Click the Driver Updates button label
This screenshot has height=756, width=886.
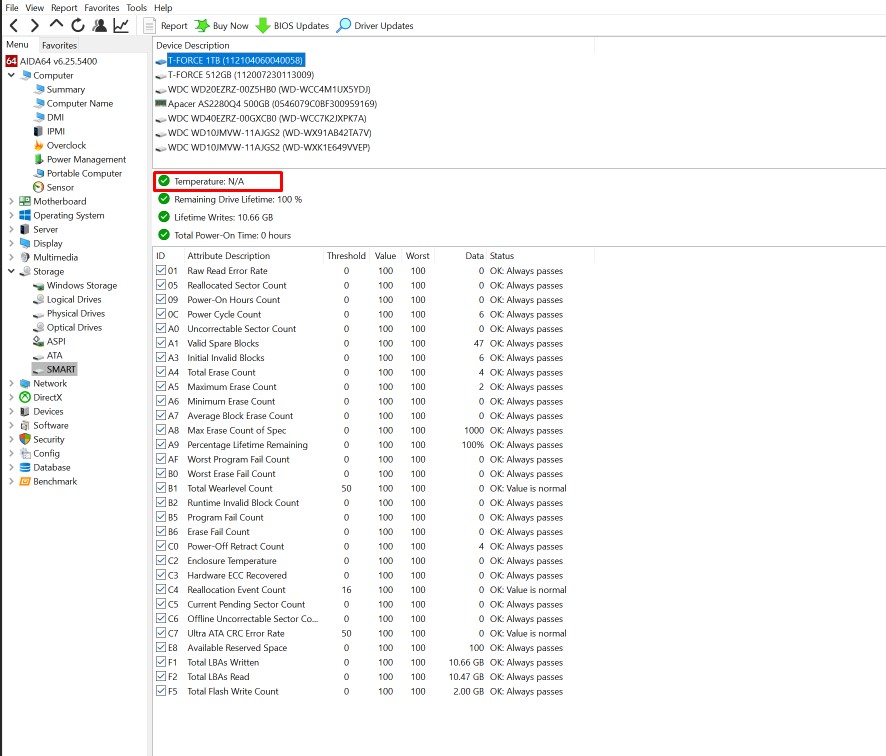pyautogui.click(x=384, y=26)
